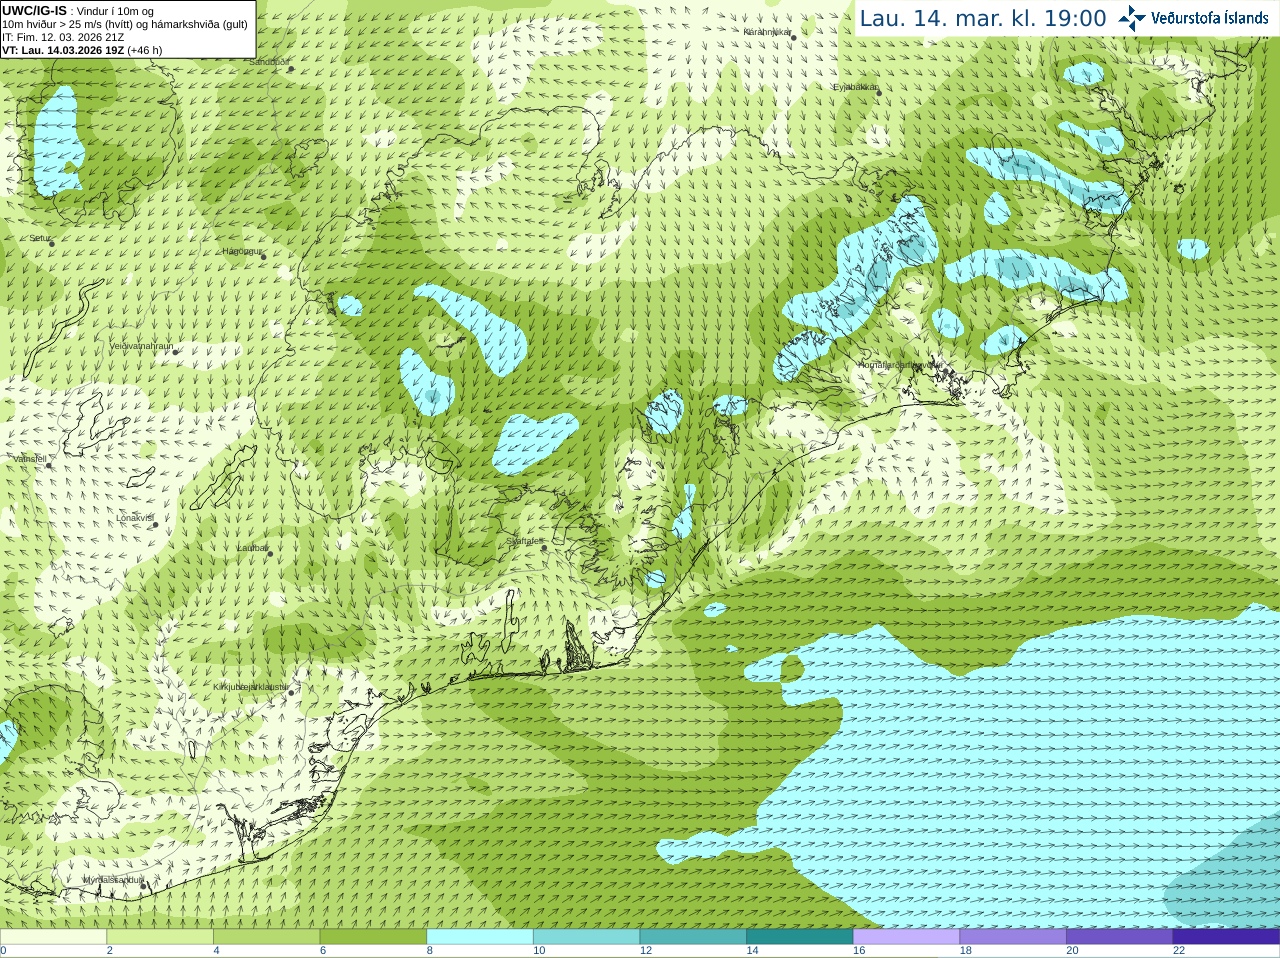1280x958 pixels.
Task: Pick the 14–16 m/s dark teal legend swatch
Action: tap(800, 937)
